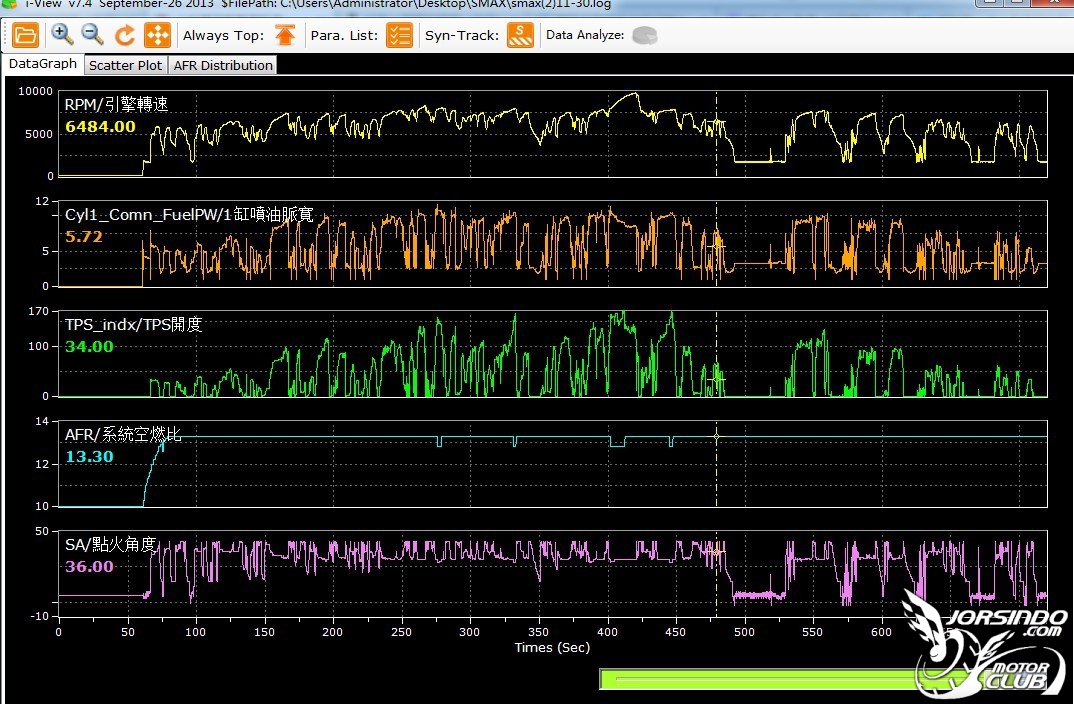Select the Cyl1_Comn_FuelPW channel label
This screenshot has height=704, width=1074.
point(189,214)
